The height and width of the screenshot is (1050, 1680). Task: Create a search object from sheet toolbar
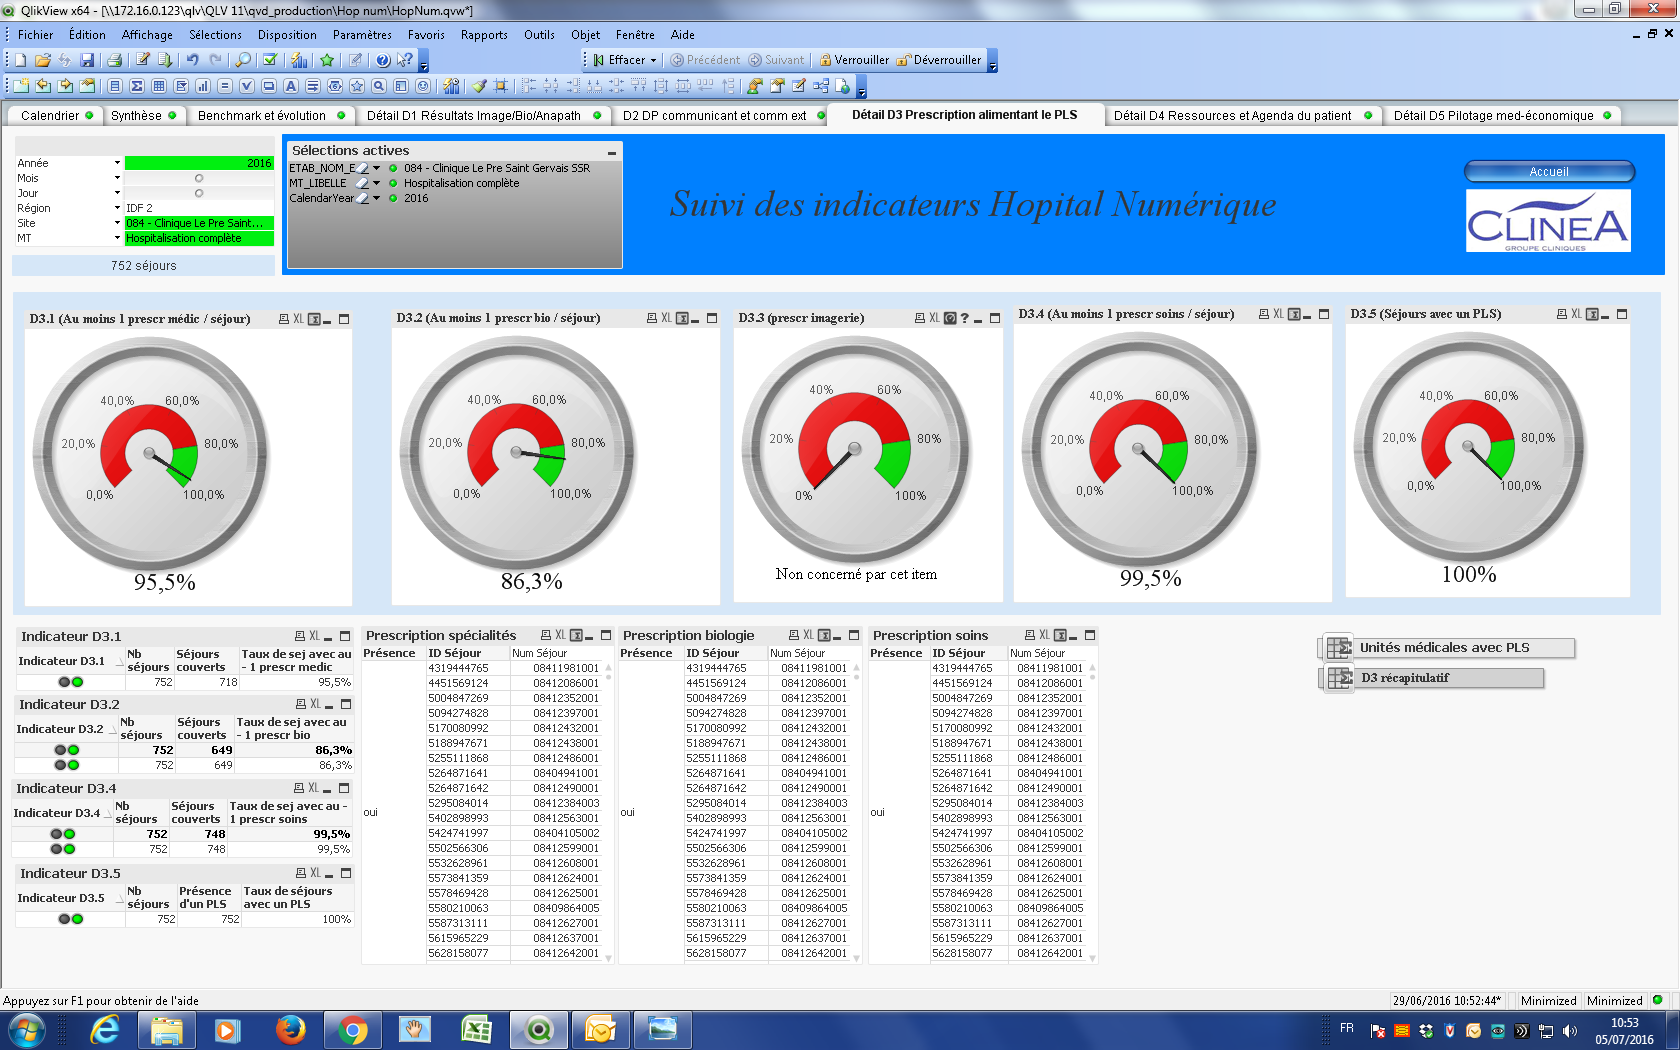pyautogui.click(x=379, y=86)
